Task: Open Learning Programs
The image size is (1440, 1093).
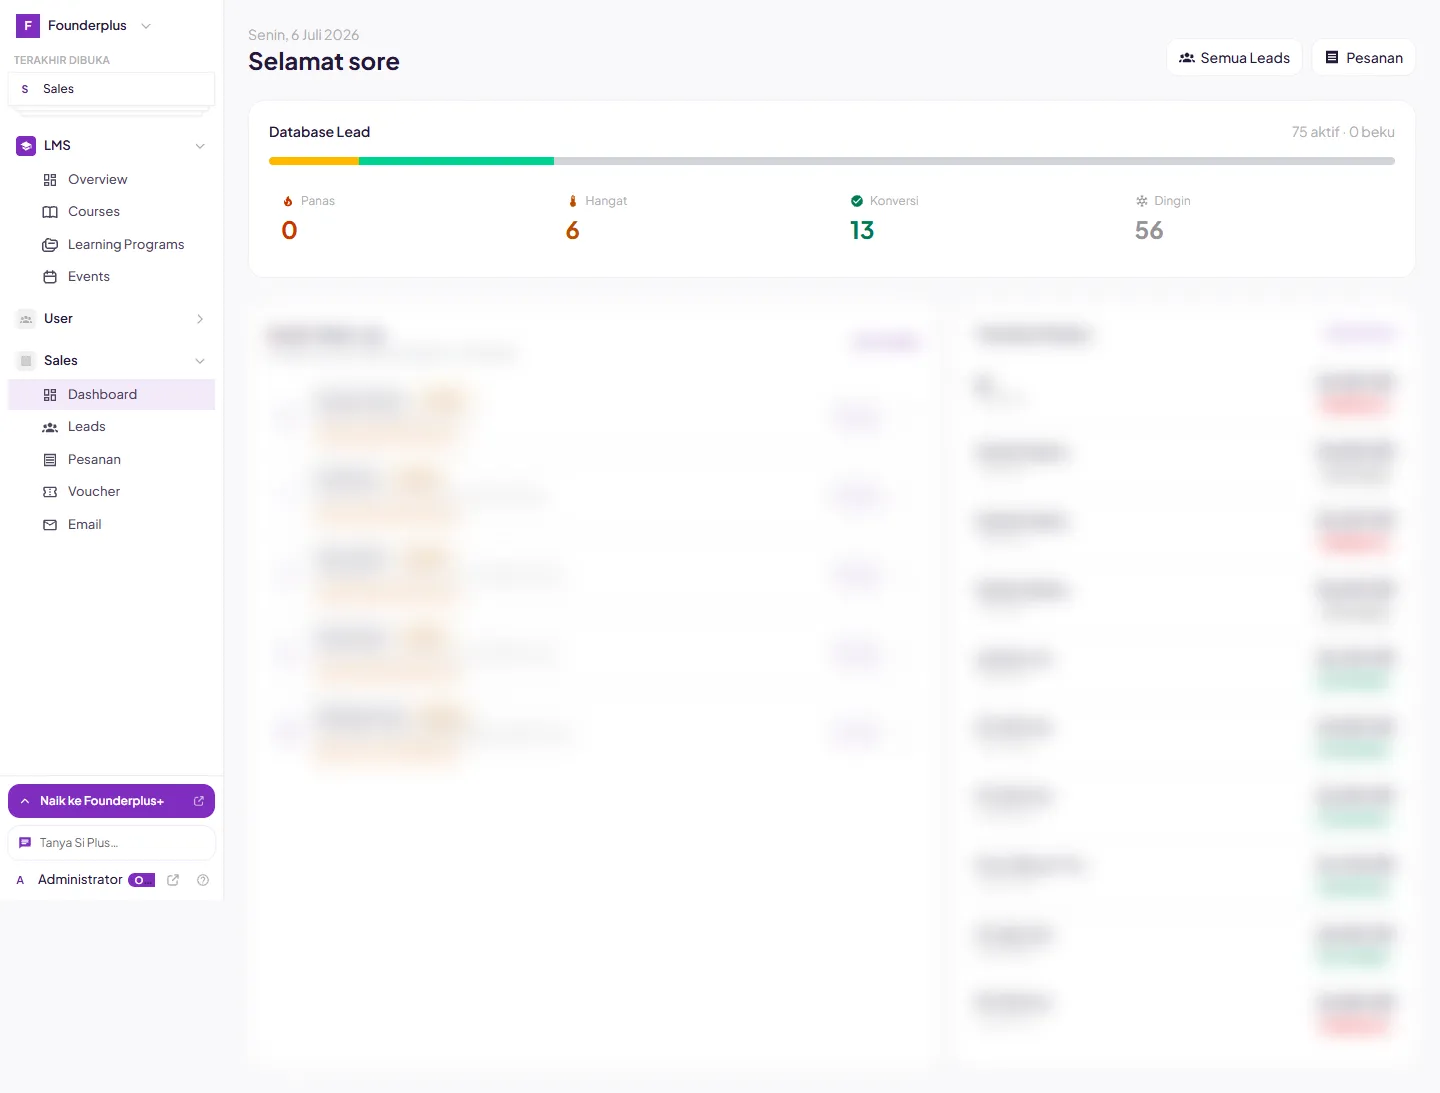Action: 111,245
